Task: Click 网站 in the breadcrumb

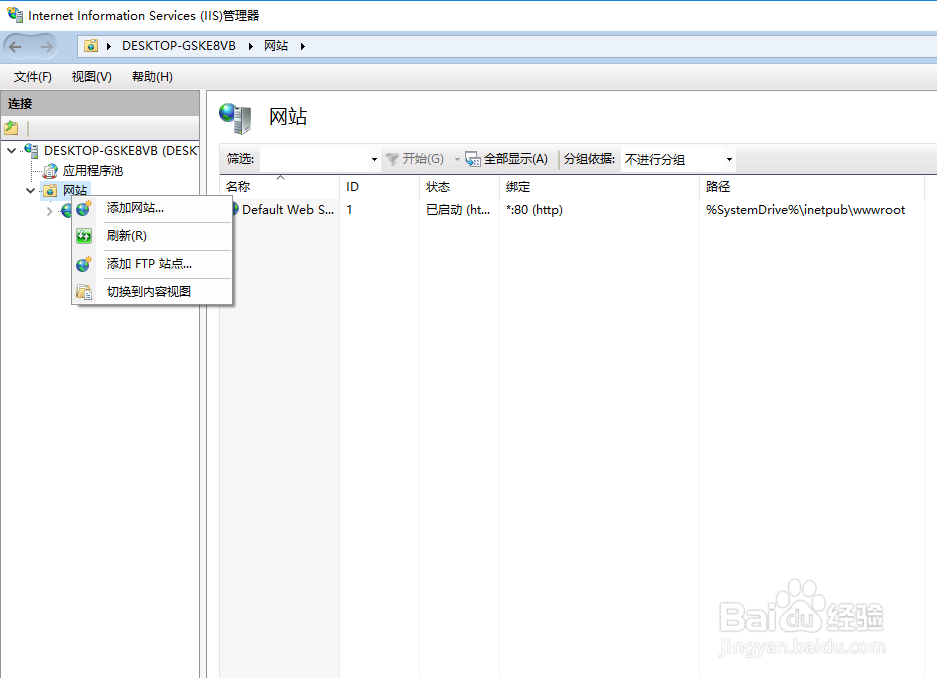Action: point(276,46)
